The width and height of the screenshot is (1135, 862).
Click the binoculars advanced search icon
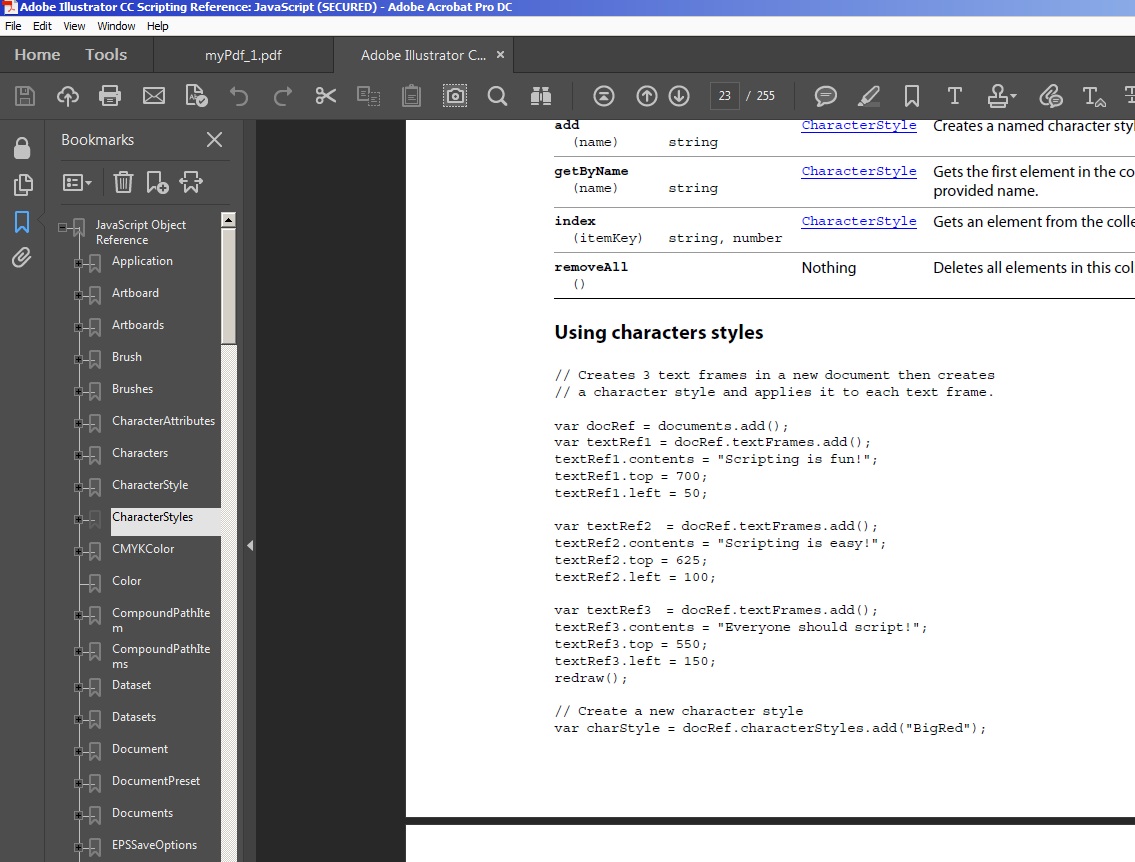(541, 96)
